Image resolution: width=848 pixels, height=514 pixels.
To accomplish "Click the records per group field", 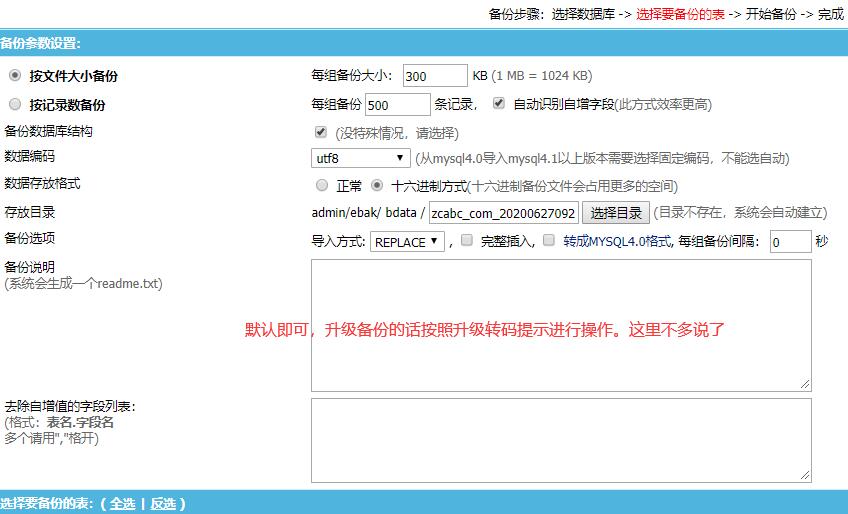I will [397, 105].
